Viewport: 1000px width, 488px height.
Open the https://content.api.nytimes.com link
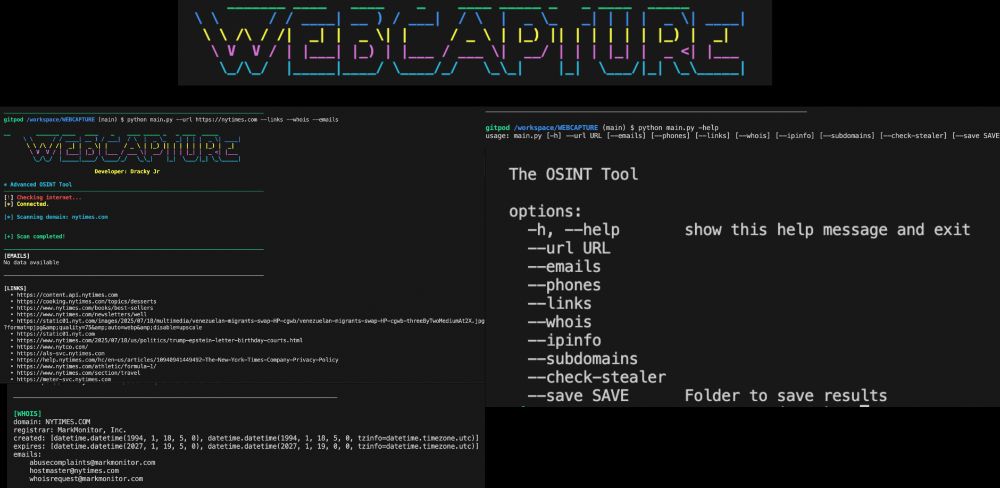click(67, 295)
